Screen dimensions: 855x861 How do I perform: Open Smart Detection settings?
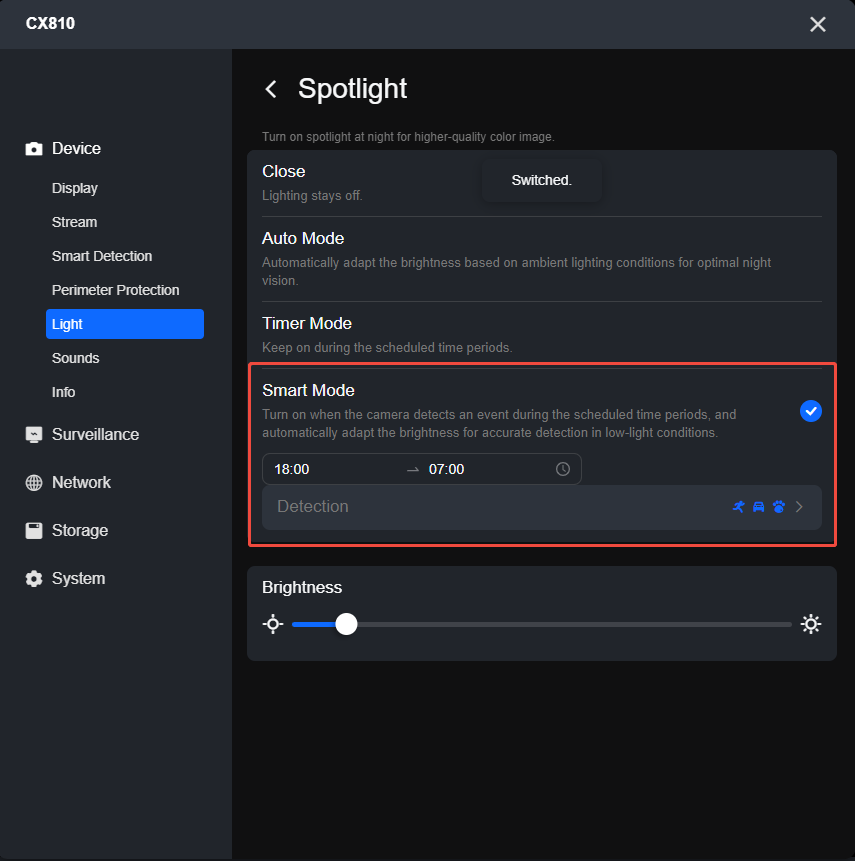(102, 256)
